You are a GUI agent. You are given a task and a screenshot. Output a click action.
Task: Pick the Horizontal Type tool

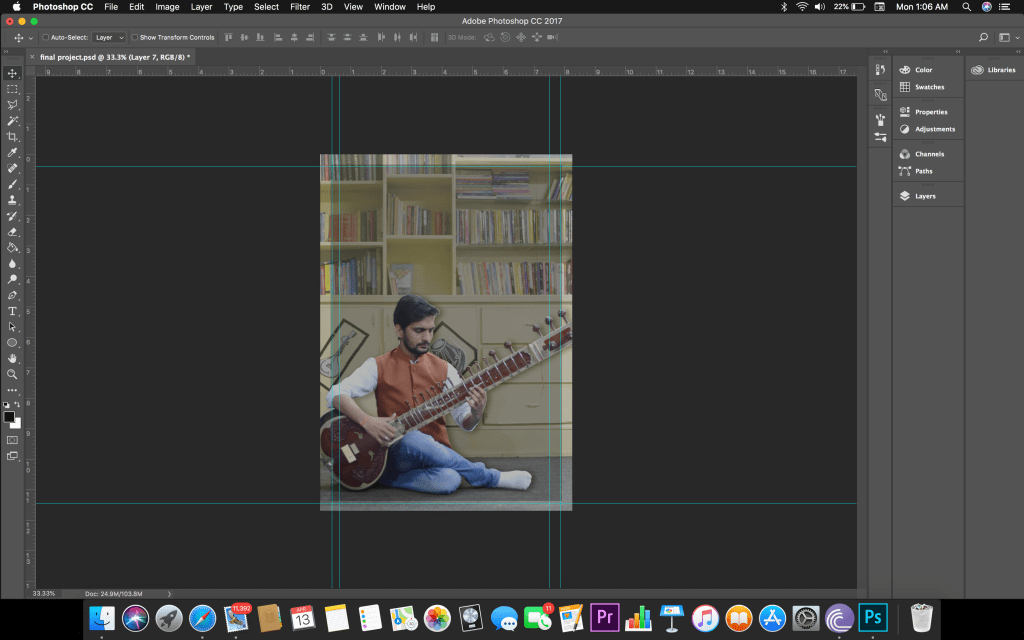pyautogui.click(x=12, y=311)
